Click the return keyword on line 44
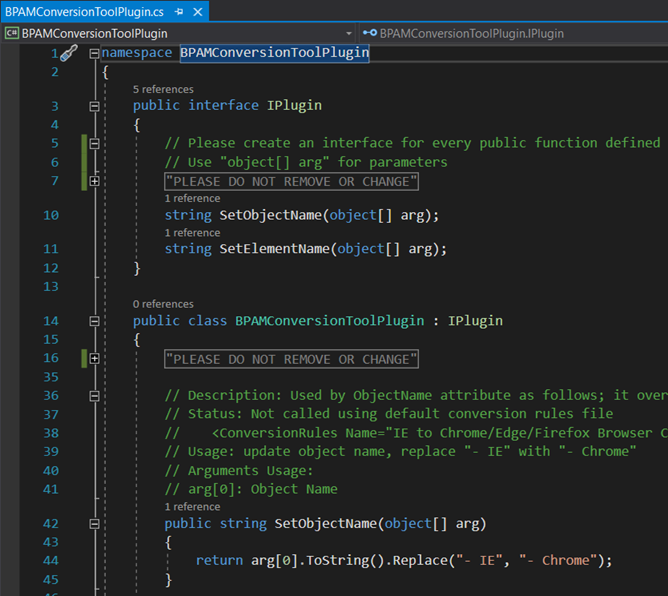The width and height of the screenshot is (668, 596). coord(219,560)
